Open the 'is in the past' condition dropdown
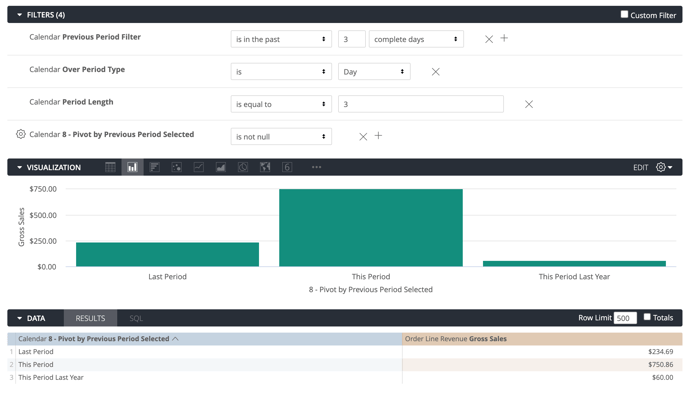Image resolution: width=688 pixels, height=393 pixels. (x=281, y=39)
